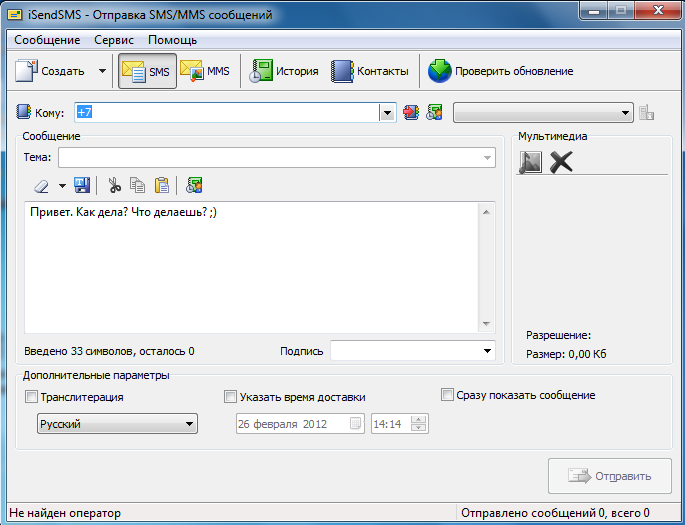This screenshot has width=685, height=525.
Task: Copy message text icon
Action: point(138,185)
